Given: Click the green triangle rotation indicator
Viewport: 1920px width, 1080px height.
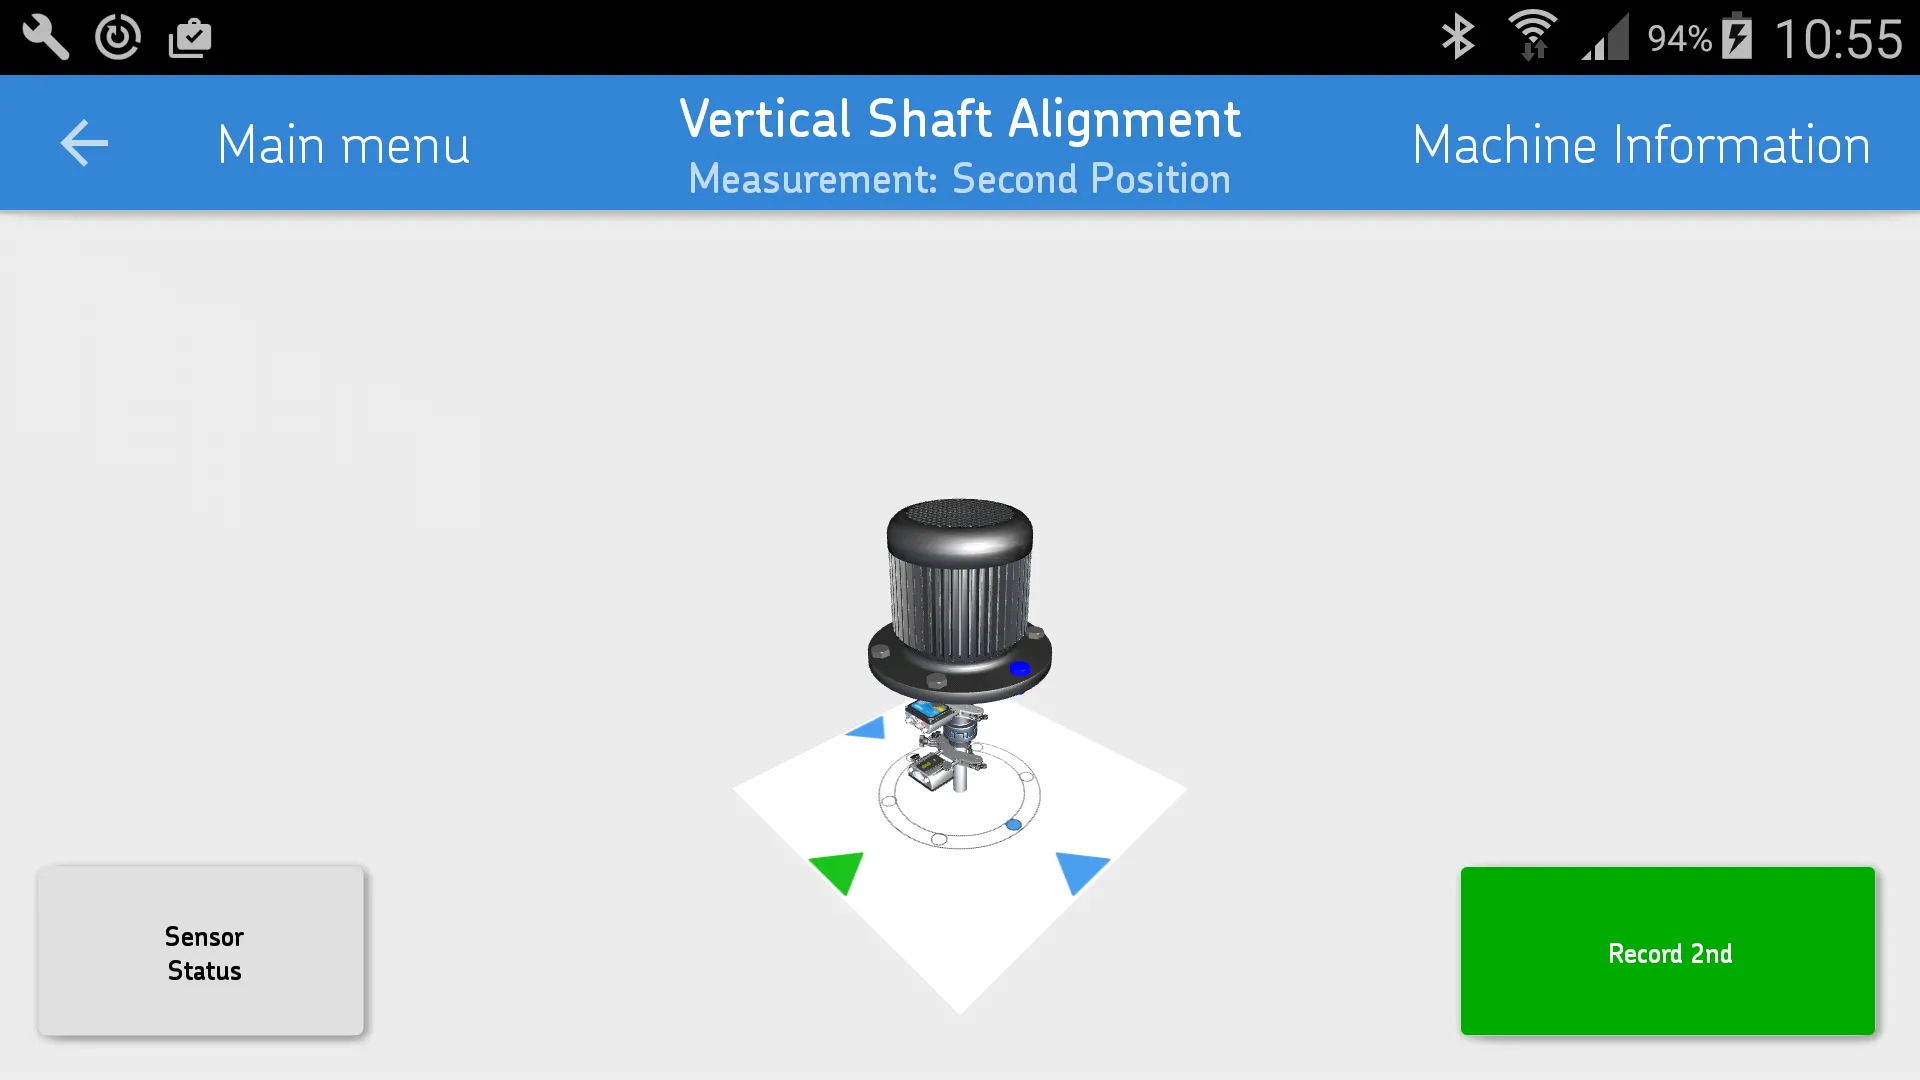Looking at the screenshot, I should click(x=837, y=870).
